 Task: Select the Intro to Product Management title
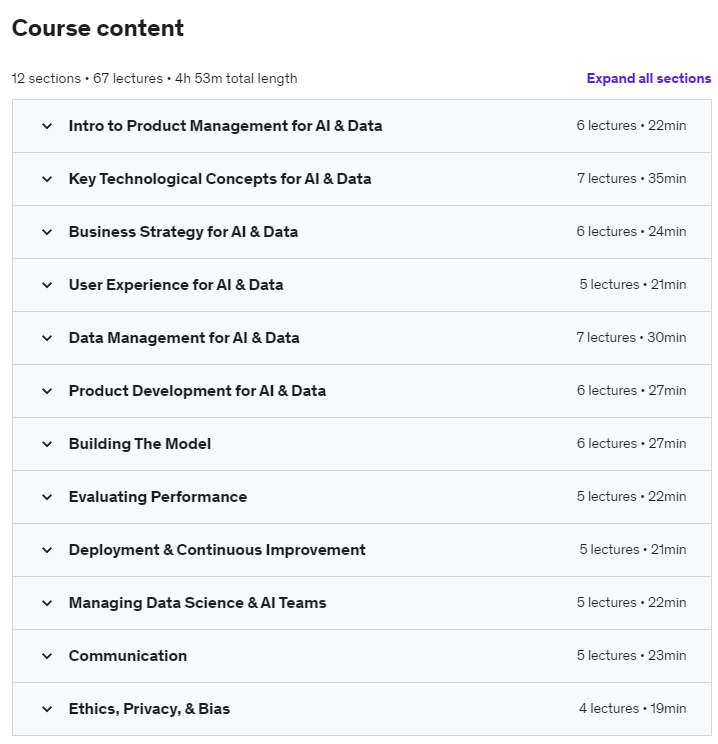click(225, 126)
